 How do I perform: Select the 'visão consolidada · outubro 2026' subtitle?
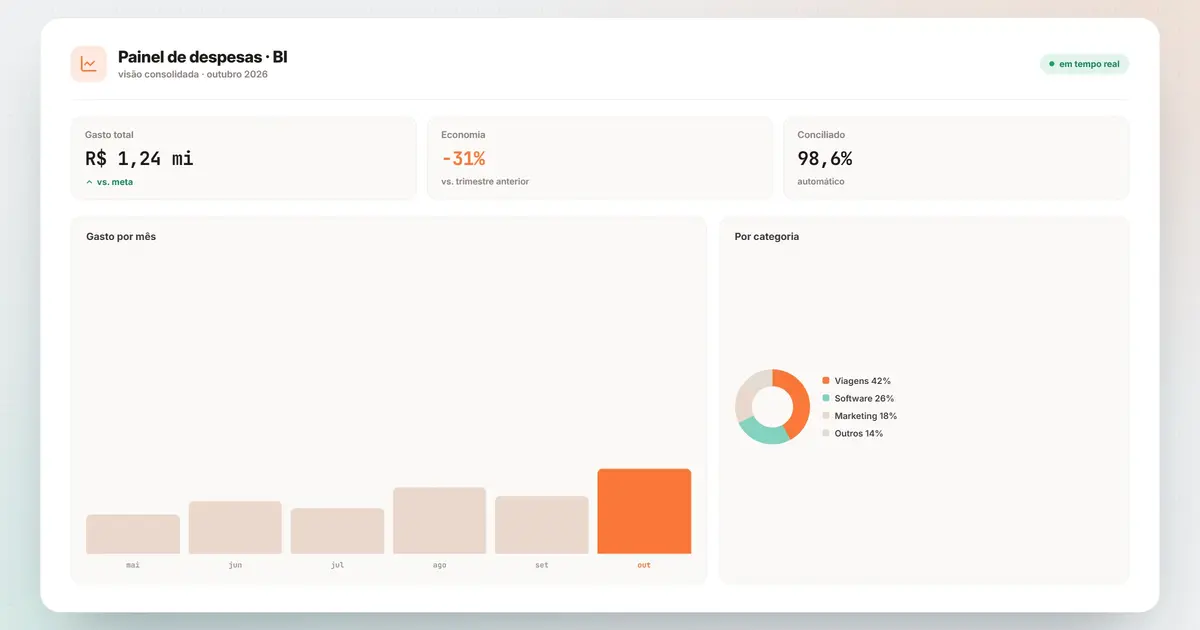[x=193, y=75]
